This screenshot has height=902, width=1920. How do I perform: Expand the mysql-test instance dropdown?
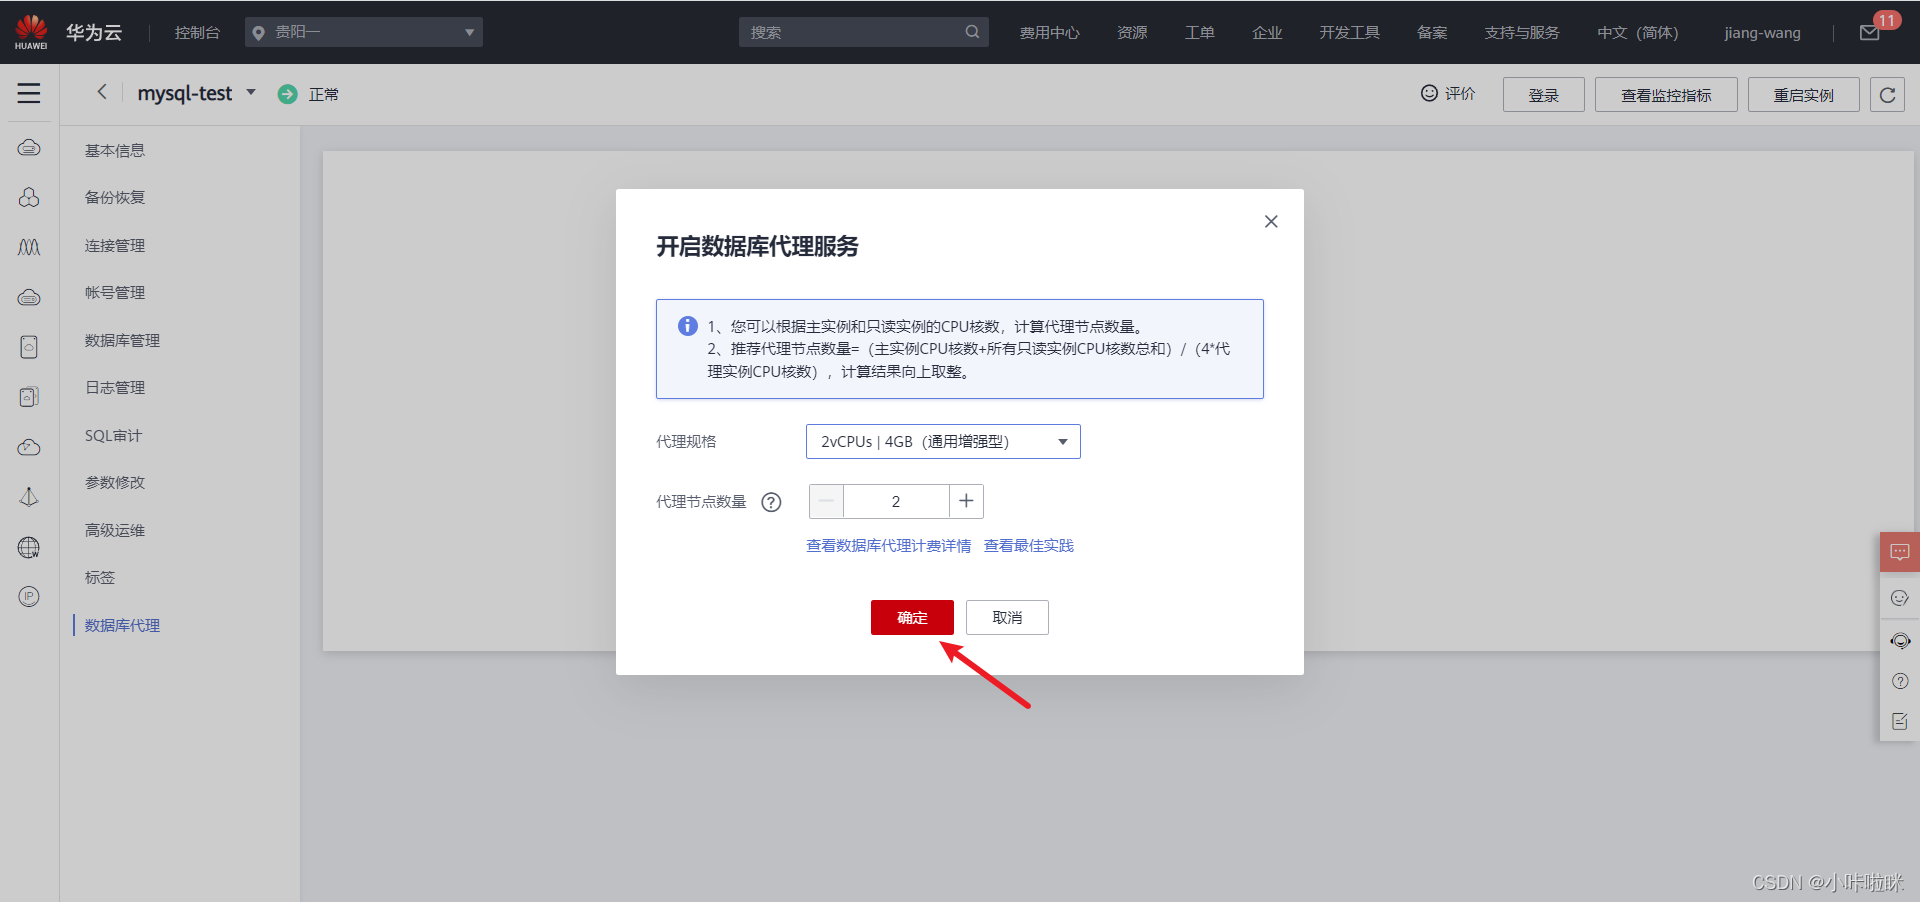pyautogui.click(x=251, y=92)
